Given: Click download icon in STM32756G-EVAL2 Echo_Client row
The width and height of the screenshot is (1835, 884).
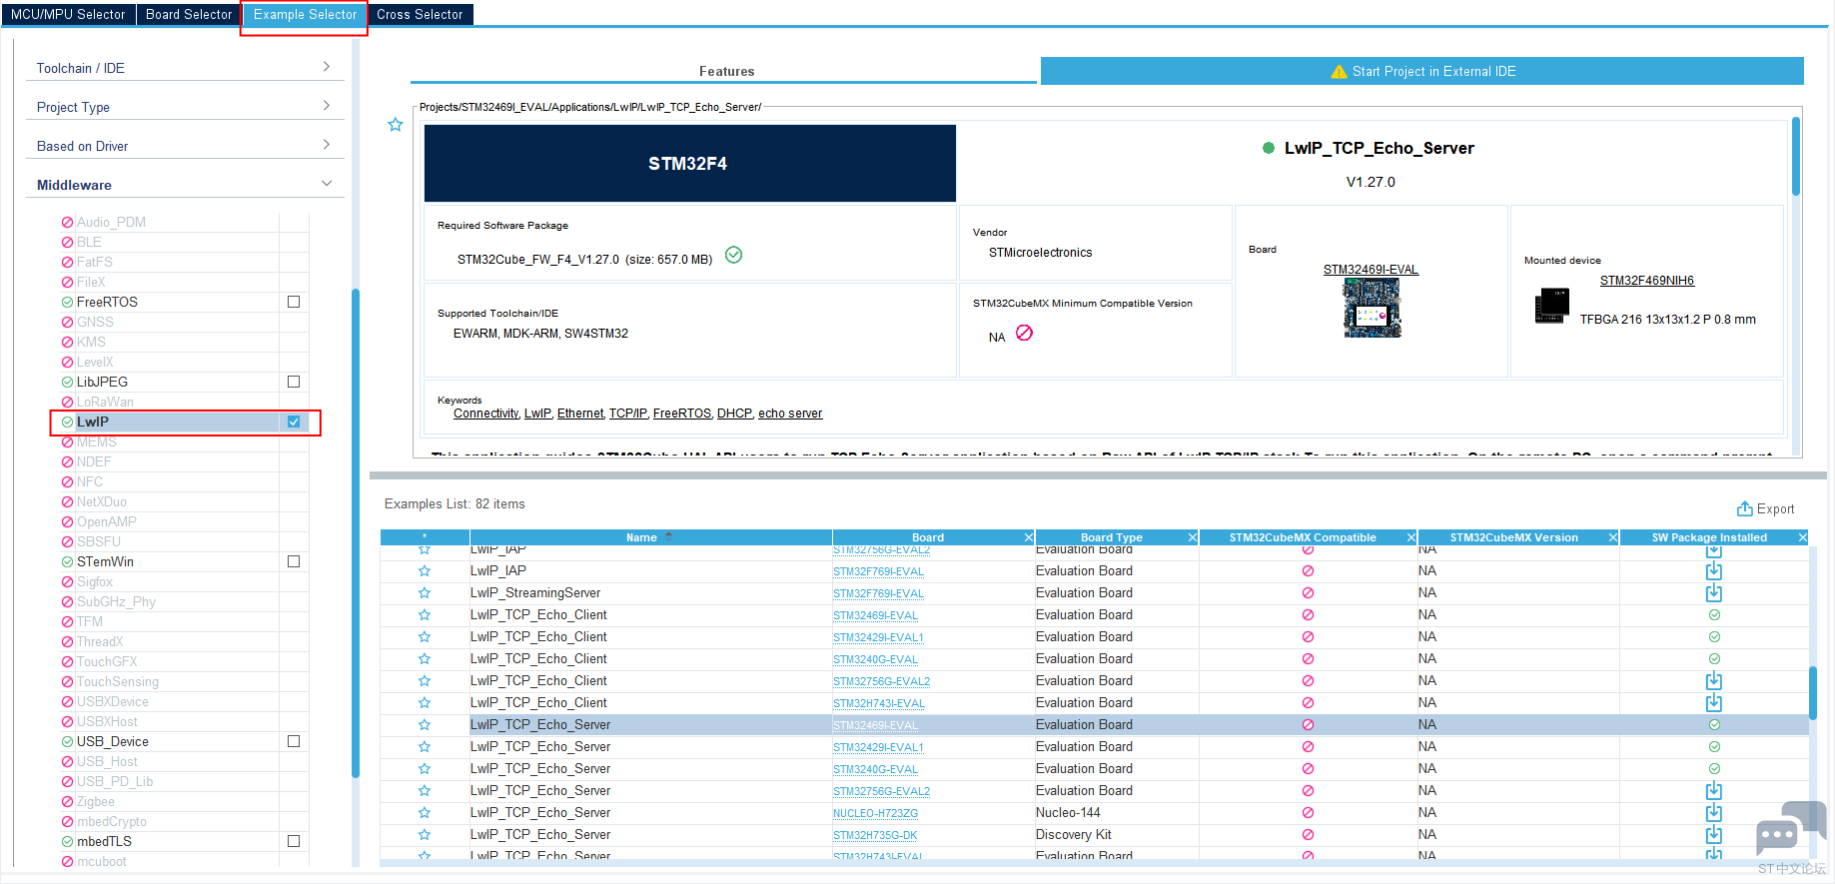Looking at the screenshot, I should click(x=1714, y=681).
